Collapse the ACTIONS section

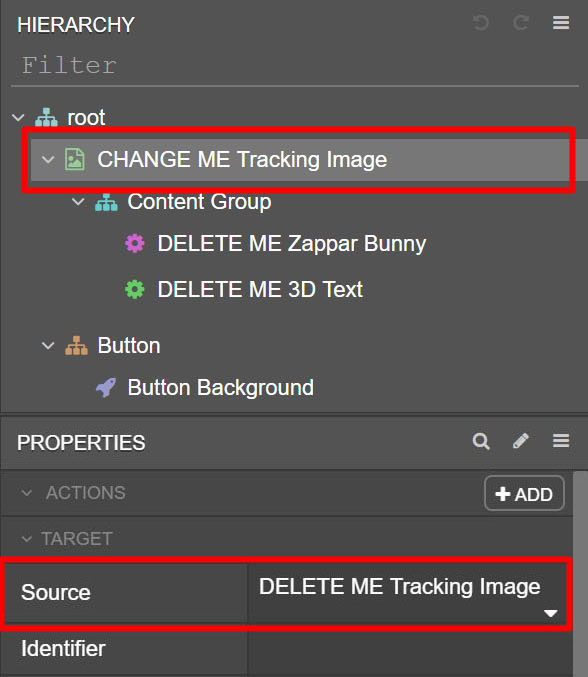(27, 493)
